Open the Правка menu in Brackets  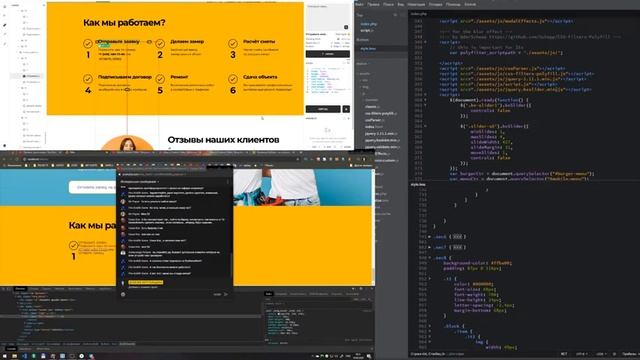pos(373,4)
